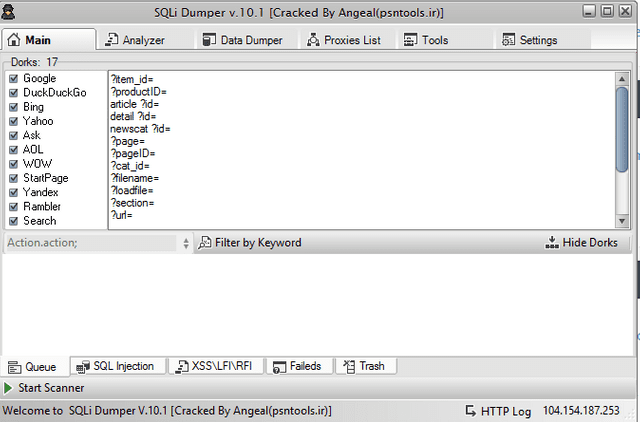
Task: Click the dork line detail ?id=
Action: pyautogui.click(x=133, y=116)
